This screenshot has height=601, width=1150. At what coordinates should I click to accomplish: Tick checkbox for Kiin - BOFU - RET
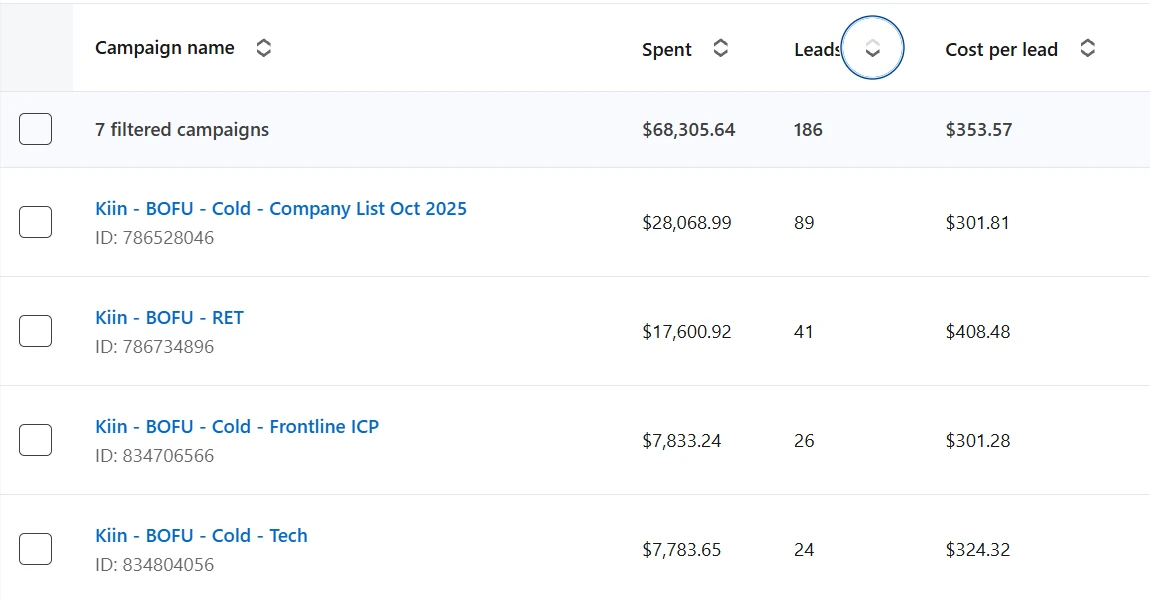(x=35, y=331)
